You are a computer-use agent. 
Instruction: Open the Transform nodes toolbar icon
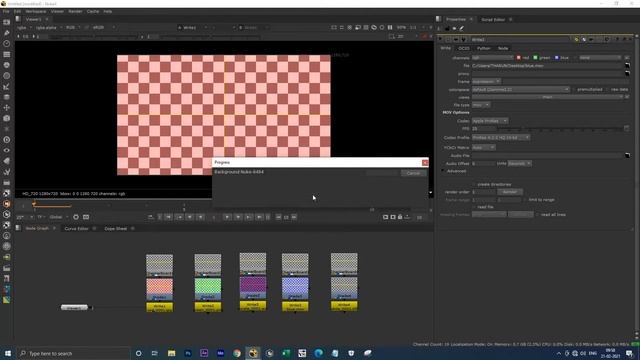coord(7,108)
